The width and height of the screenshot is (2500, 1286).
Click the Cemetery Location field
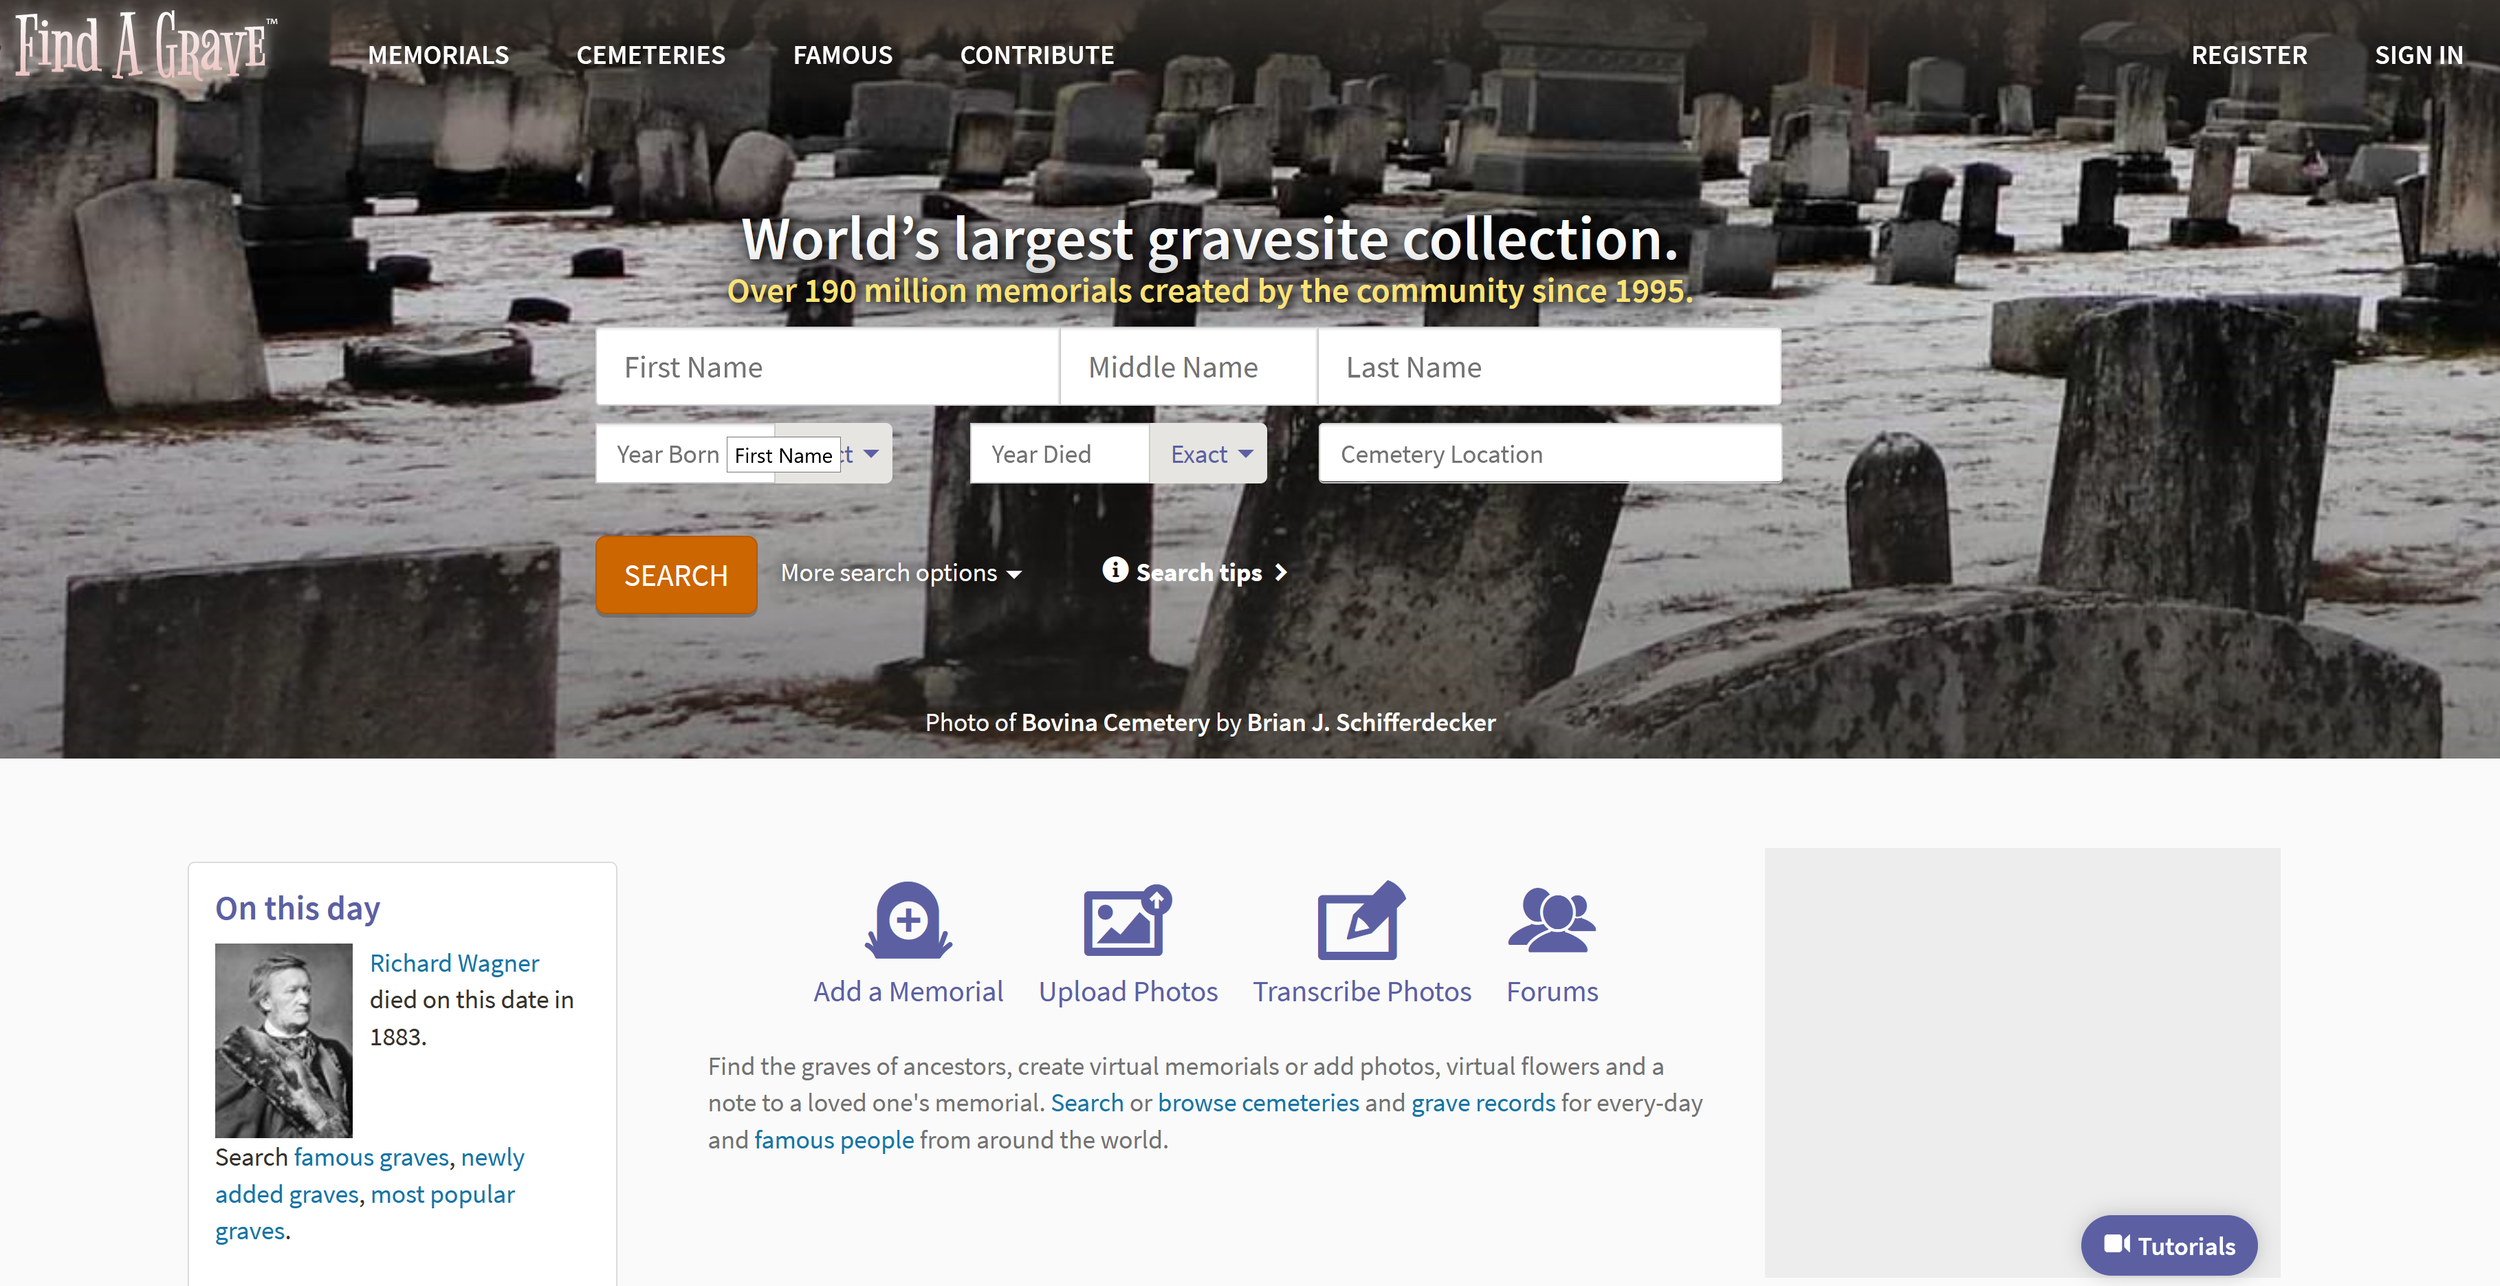[1549, 454]
